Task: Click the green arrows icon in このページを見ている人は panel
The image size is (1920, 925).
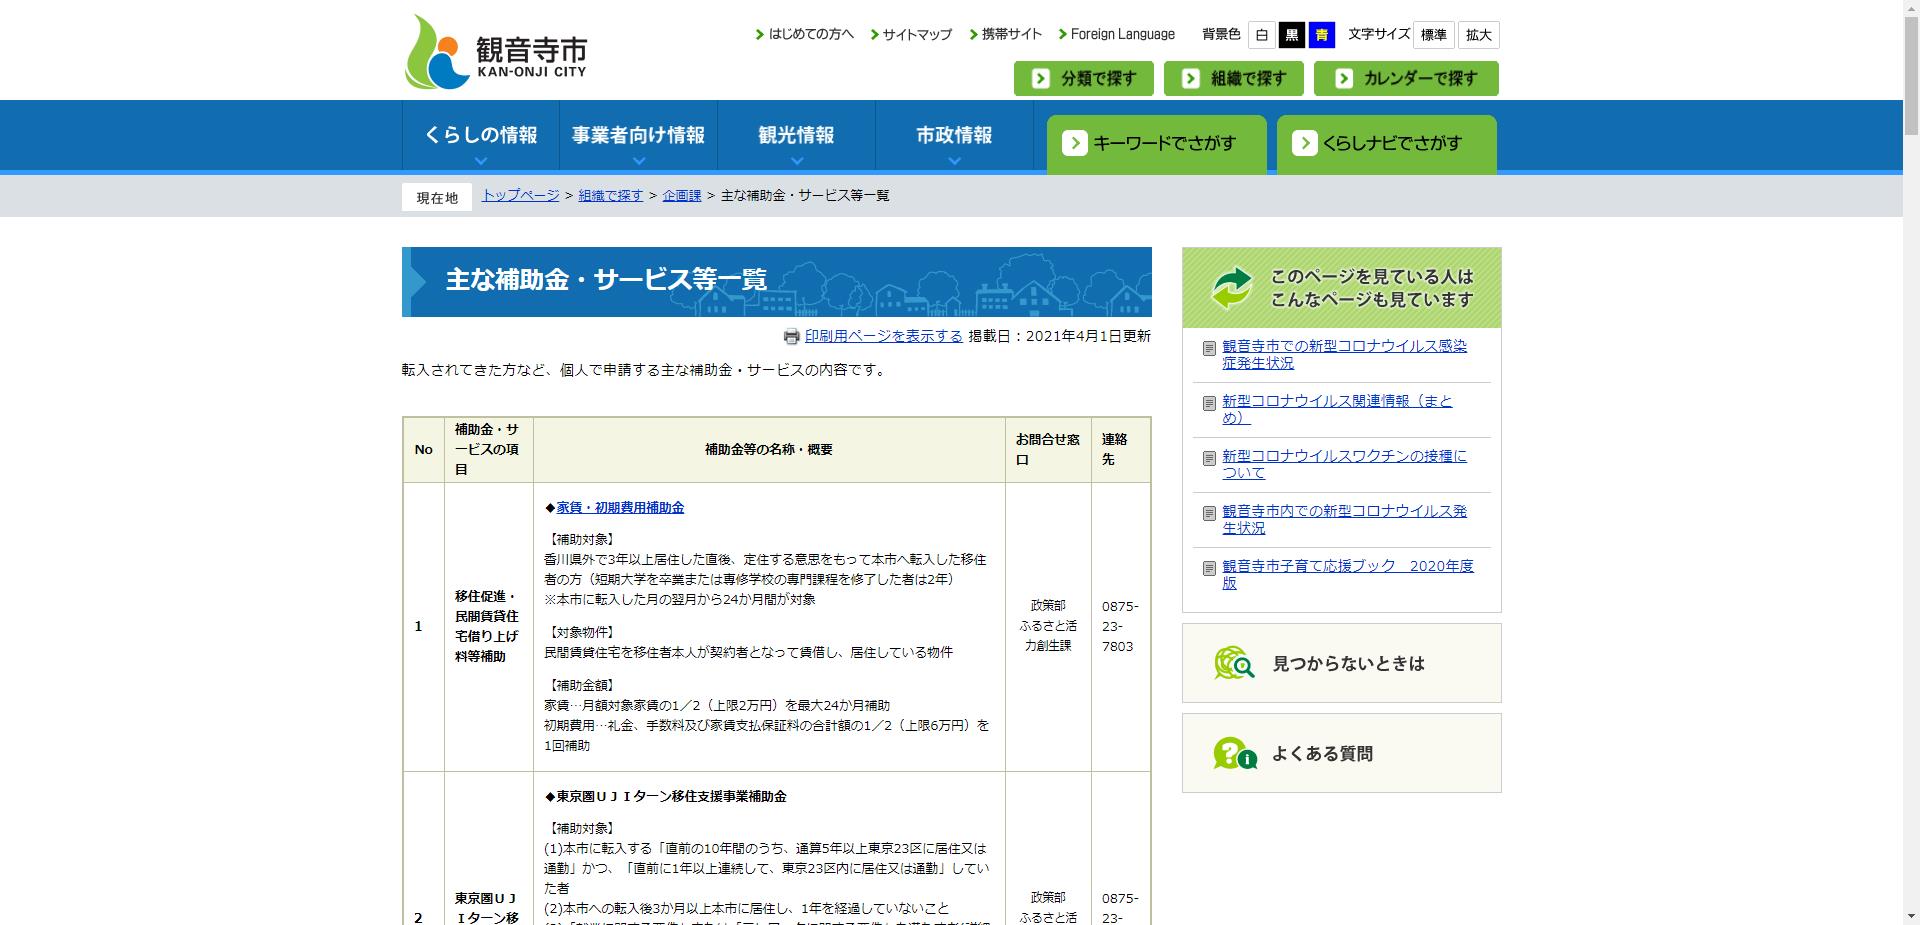Action: point(1232,288)
